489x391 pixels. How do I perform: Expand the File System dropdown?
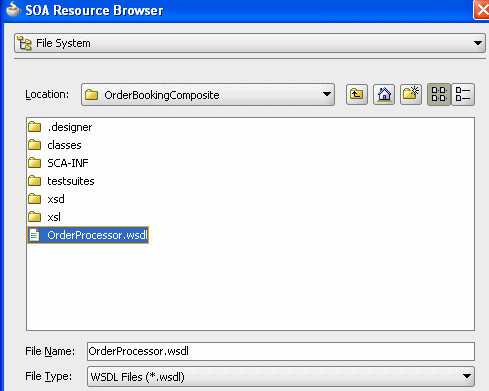click(478, 43)
